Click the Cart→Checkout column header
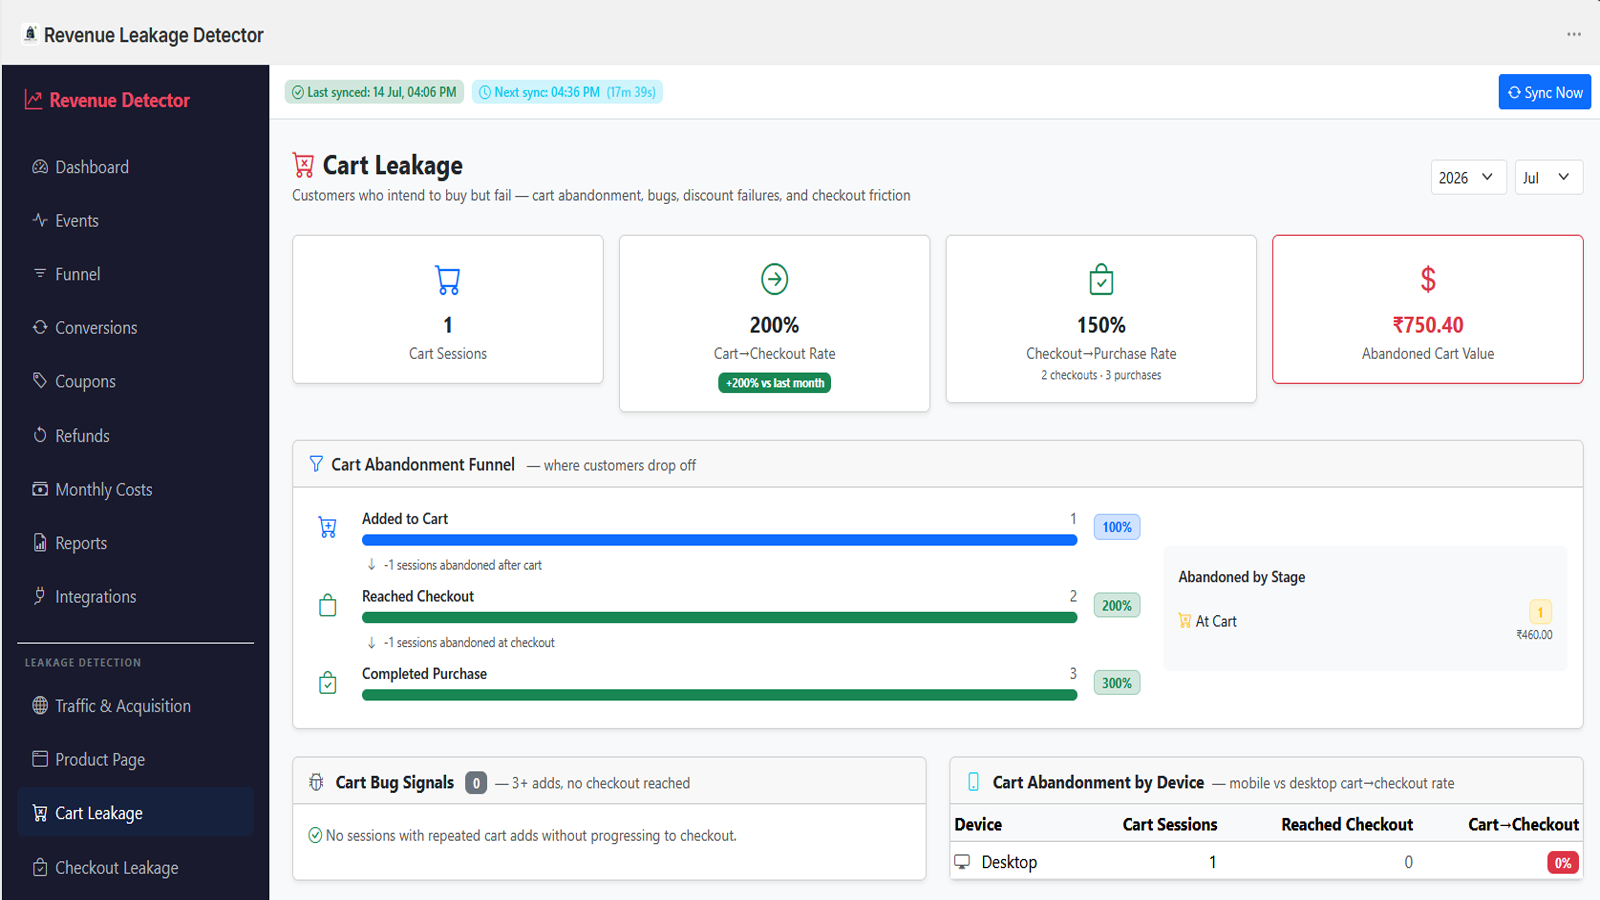Viewport: 1600px width, 900px height. [x=1523, y=824]
